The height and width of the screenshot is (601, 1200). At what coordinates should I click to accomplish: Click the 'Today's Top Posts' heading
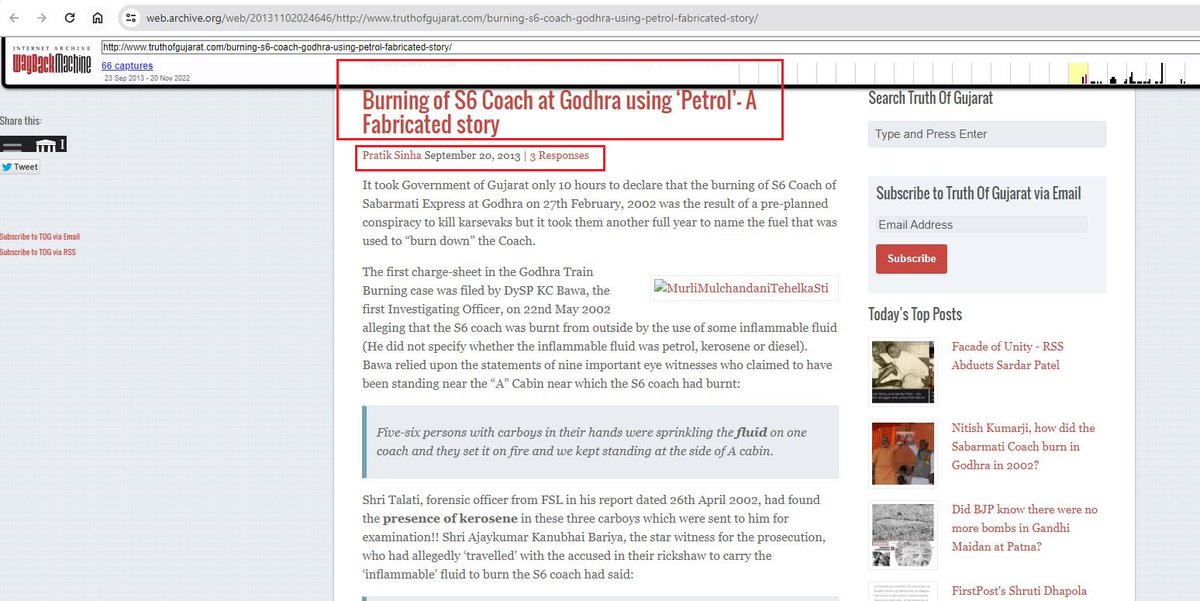[915, 314]
